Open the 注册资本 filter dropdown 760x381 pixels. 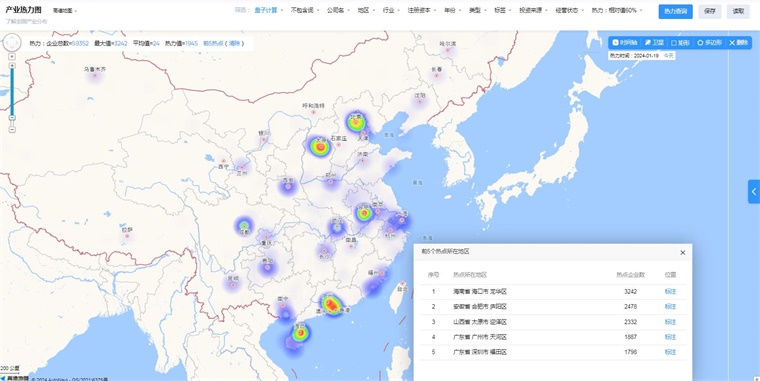pyautogui.click(x=422, y=10)
